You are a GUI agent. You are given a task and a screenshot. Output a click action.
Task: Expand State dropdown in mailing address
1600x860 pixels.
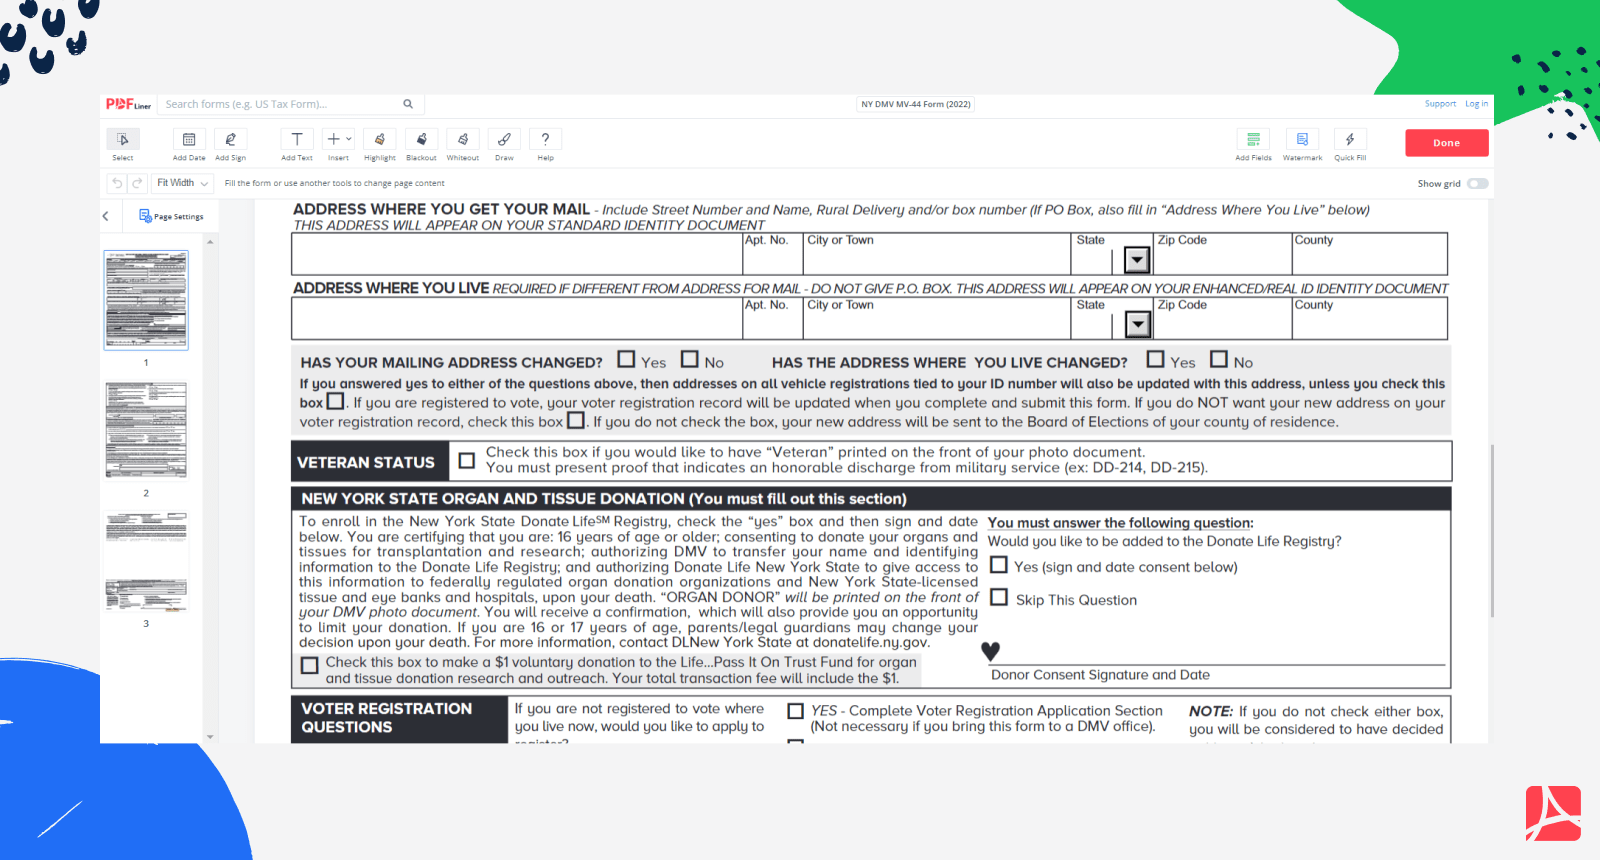click(1137, 260)
